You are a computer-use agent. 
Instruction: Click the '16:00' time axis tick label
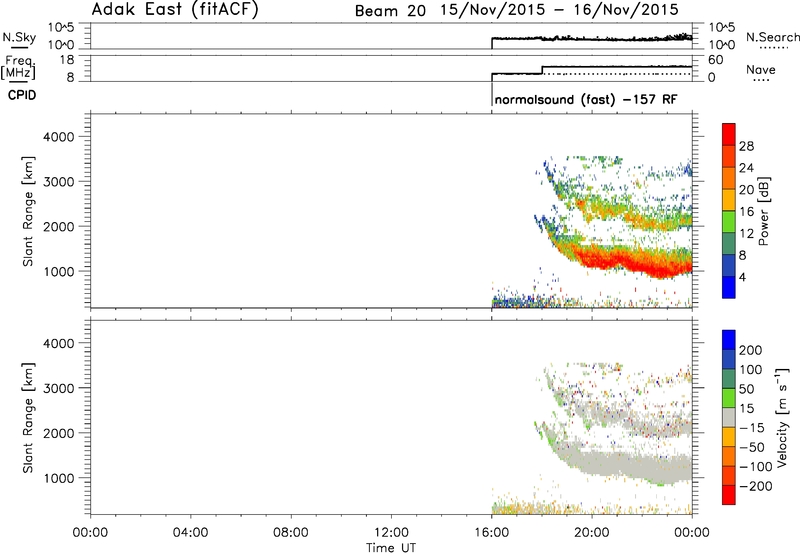pos(492,533)
